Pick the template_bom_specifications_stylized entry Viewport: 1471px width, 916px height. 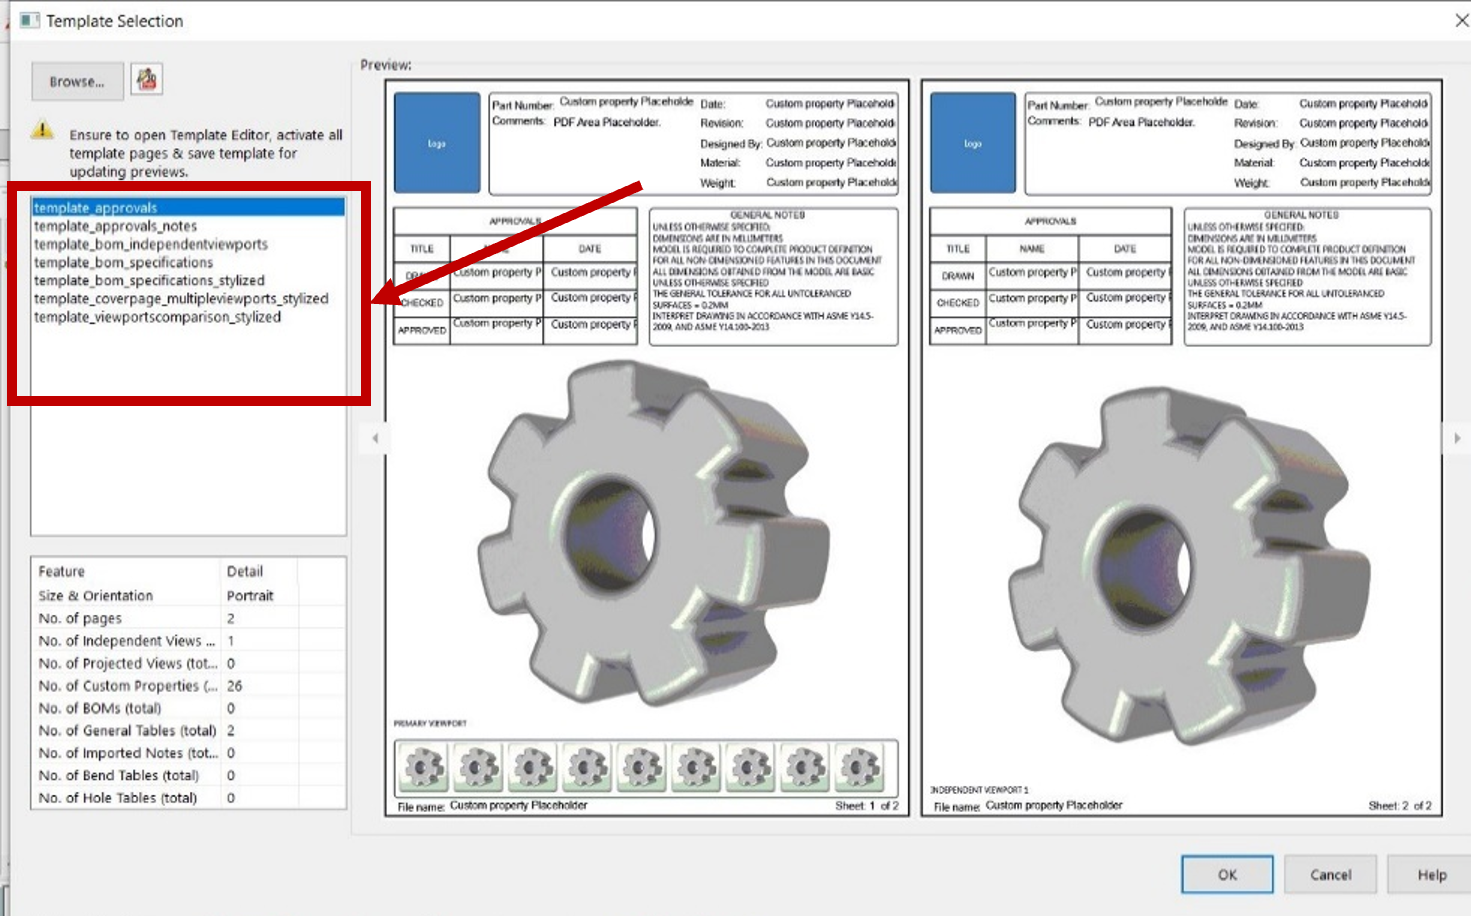tap(149, 281)
